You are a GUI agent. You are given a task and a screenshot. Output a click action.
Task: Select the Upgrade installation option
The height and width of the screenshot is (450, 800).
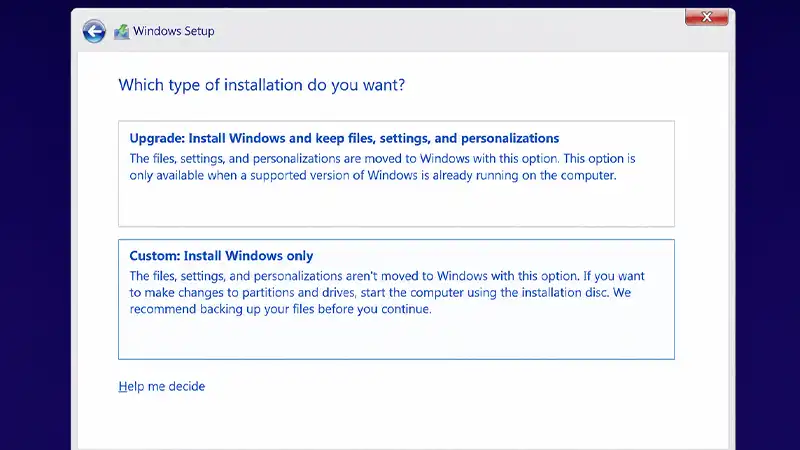pos(396,173)
